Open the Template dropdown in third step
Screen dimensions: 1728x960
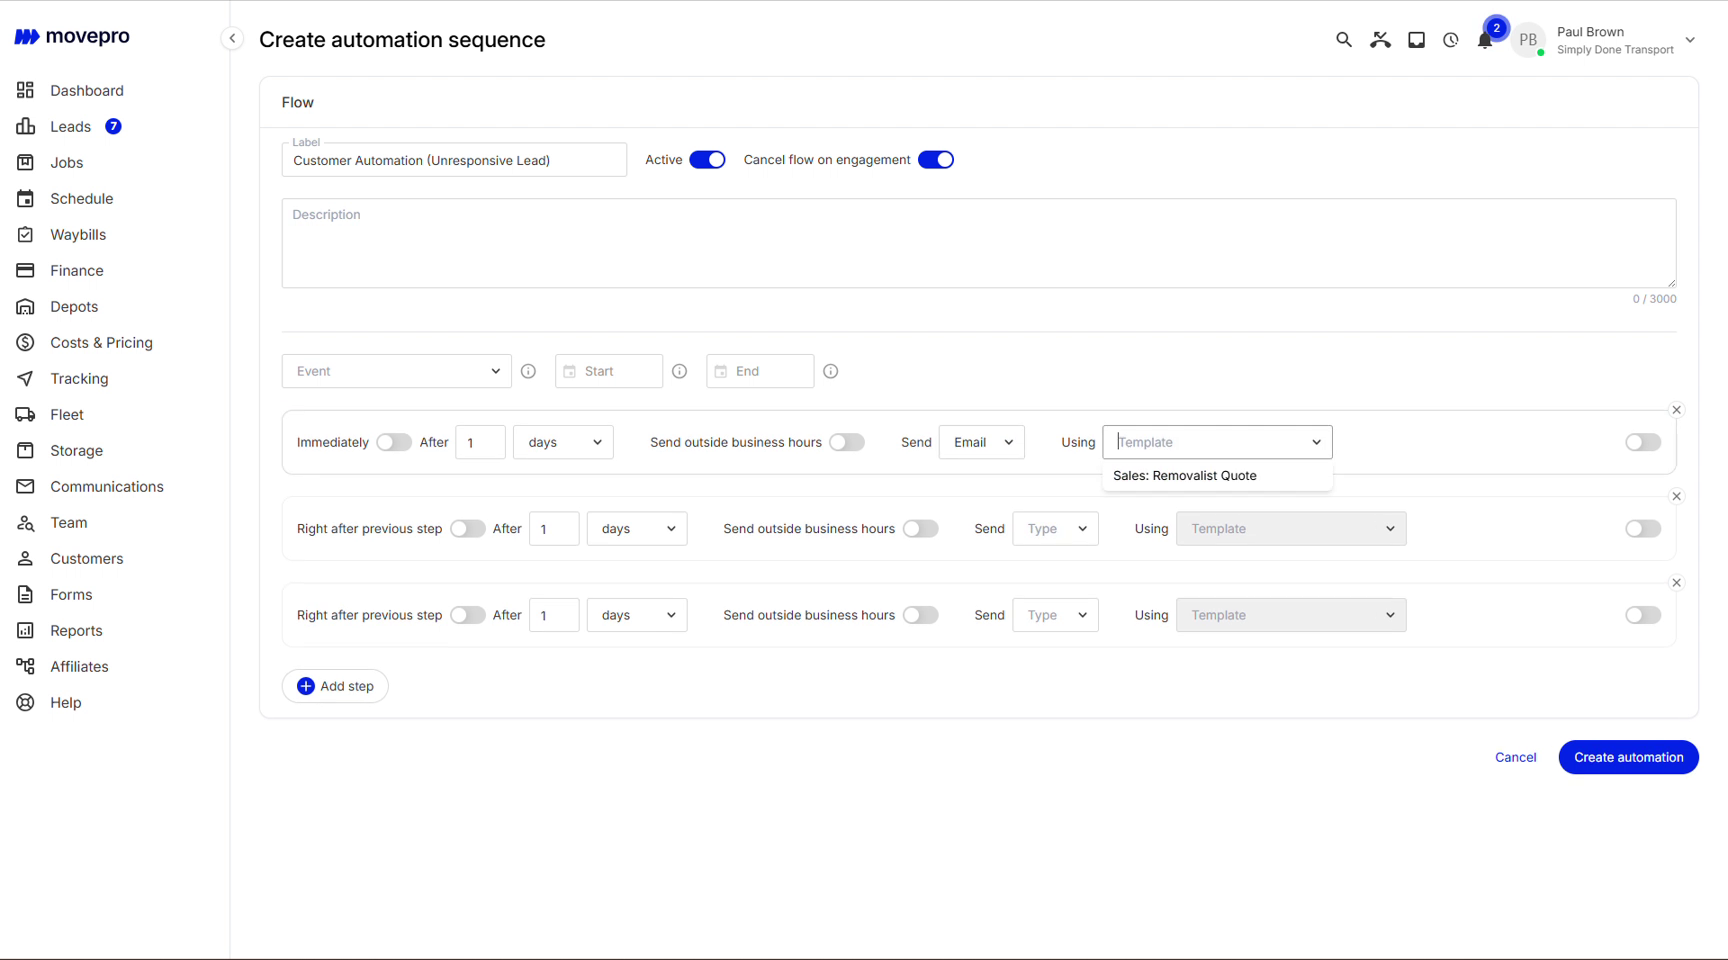point(1291,615)
